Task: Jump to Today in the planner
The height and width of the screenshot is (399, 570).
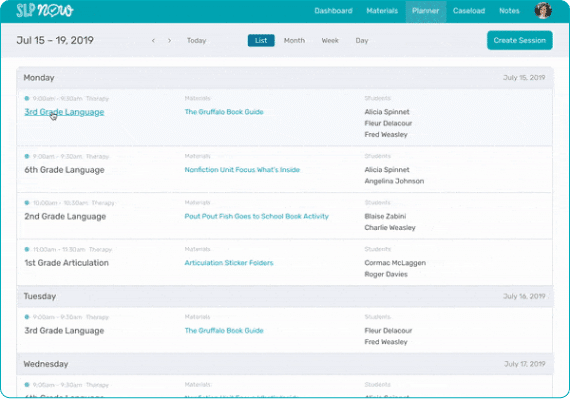Action: pos(196,40)
